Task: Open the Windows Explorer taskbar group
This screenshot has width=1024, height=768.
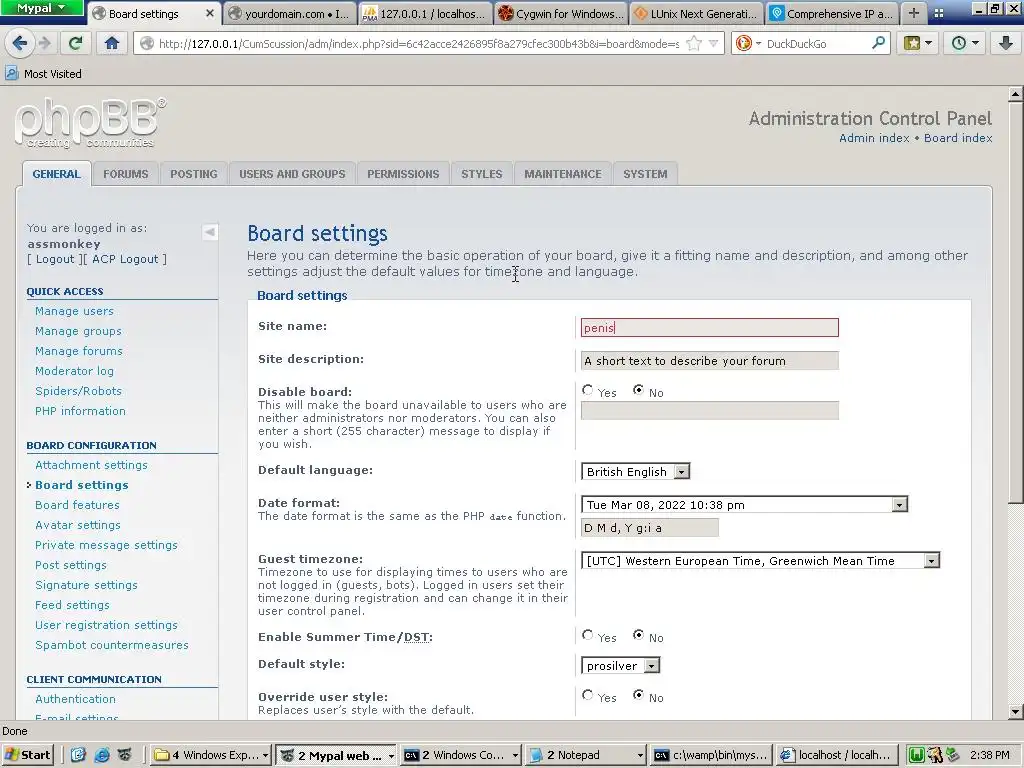Action: (212, 755)
